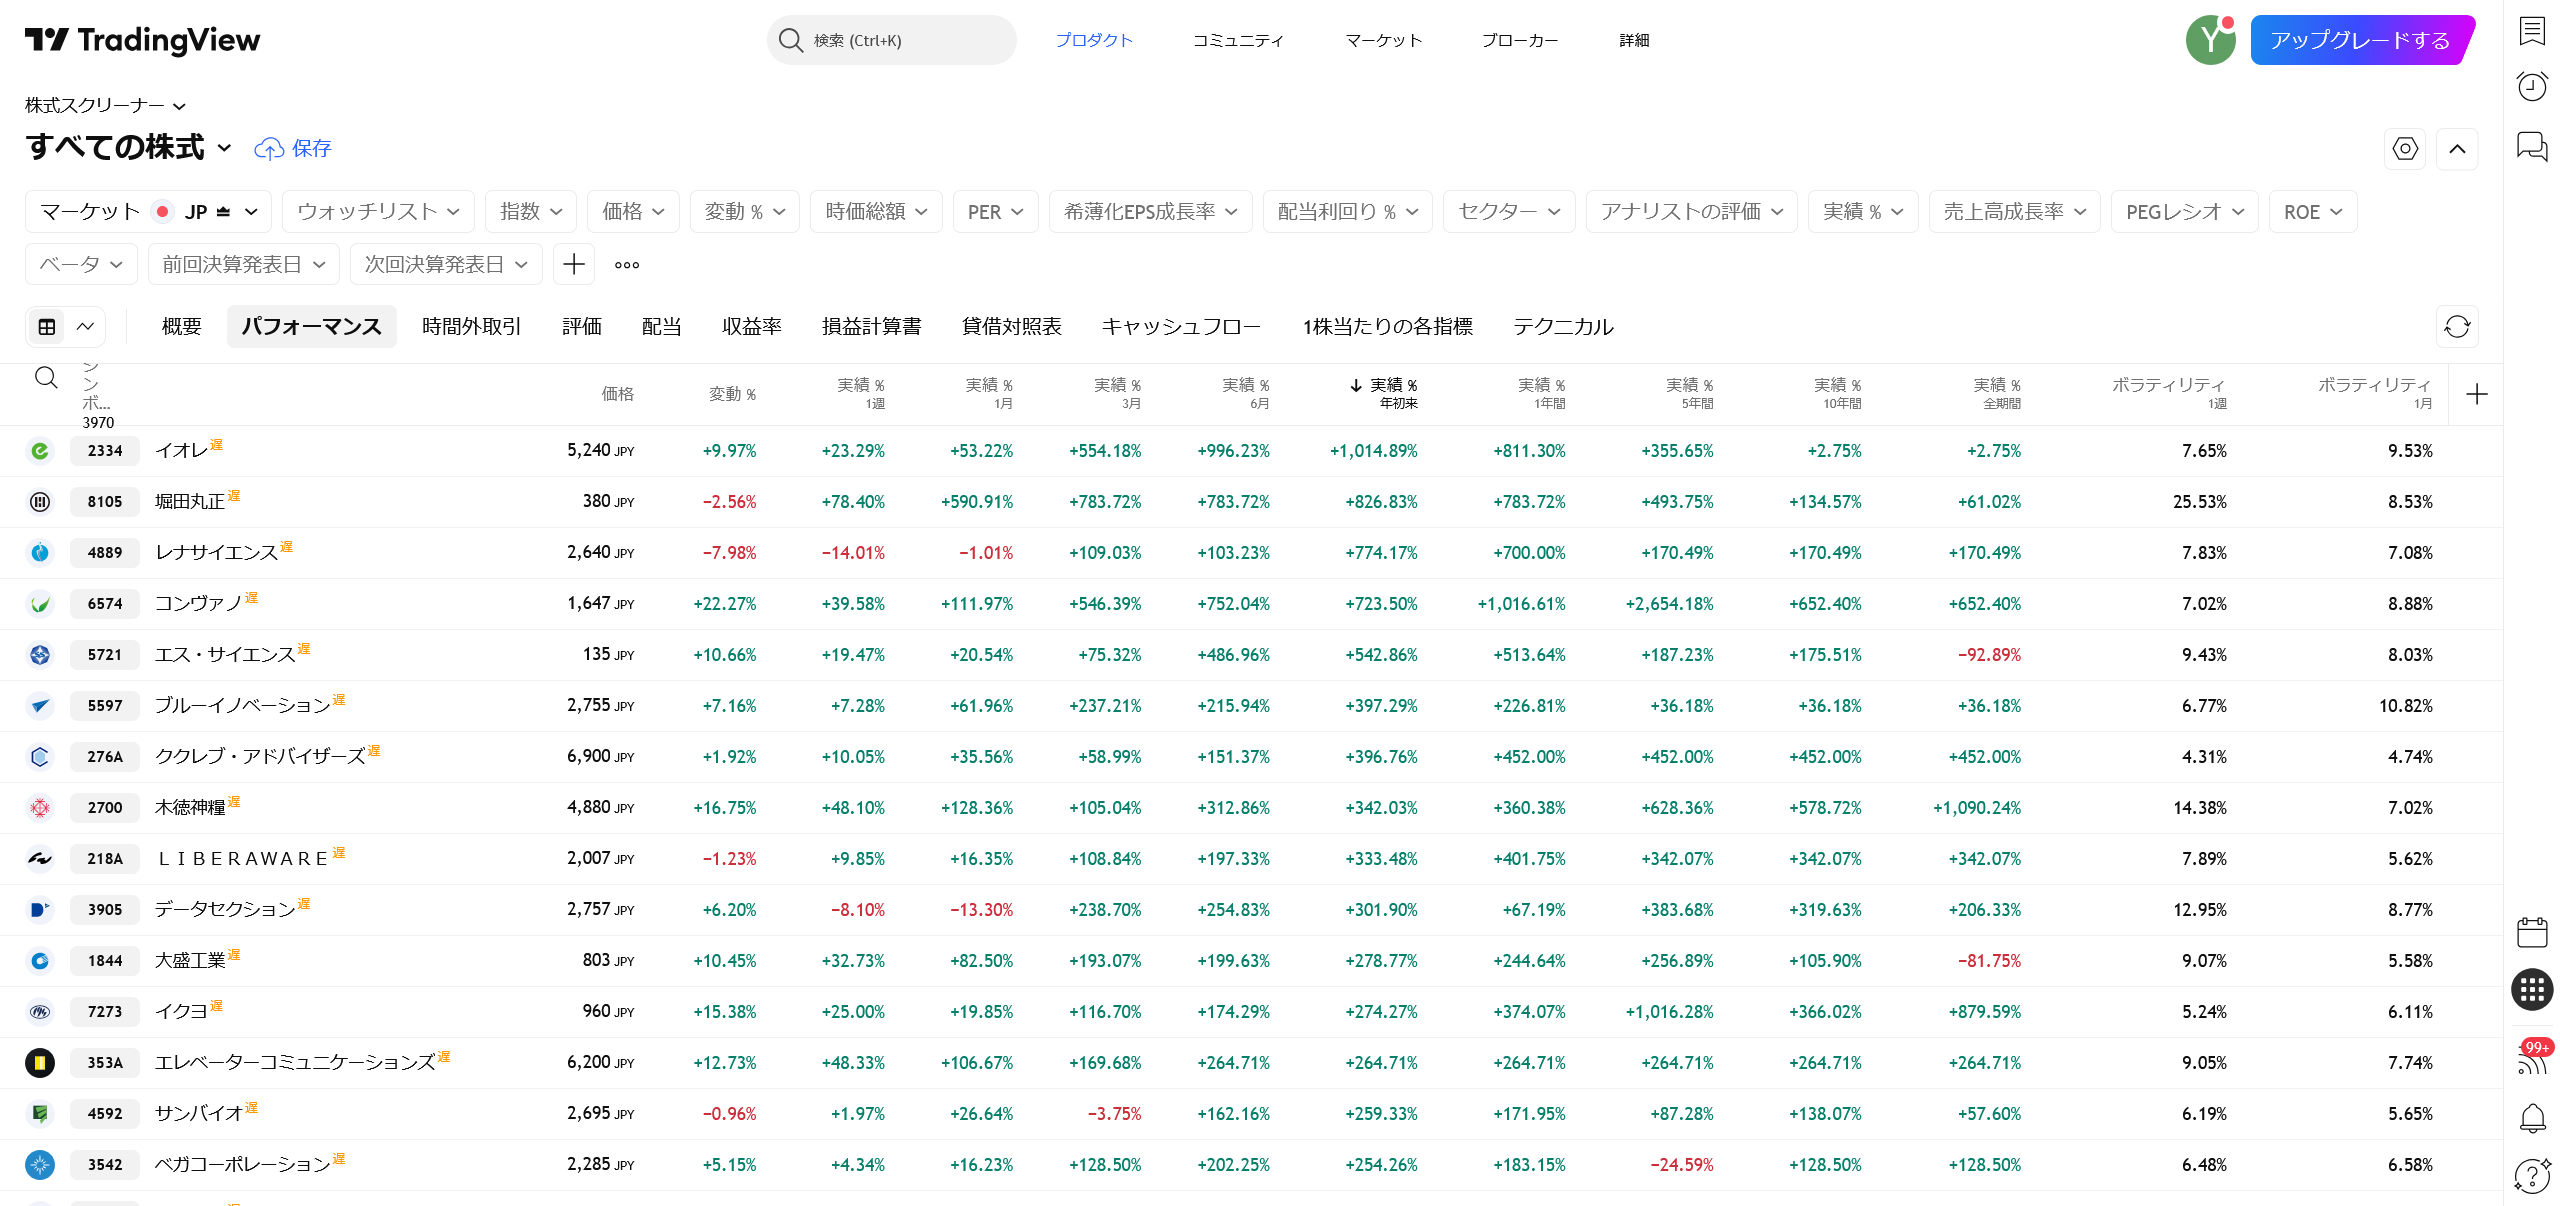
Task: Open the apps grid icon in right sidebar
Action: (x=2532, y=990)
